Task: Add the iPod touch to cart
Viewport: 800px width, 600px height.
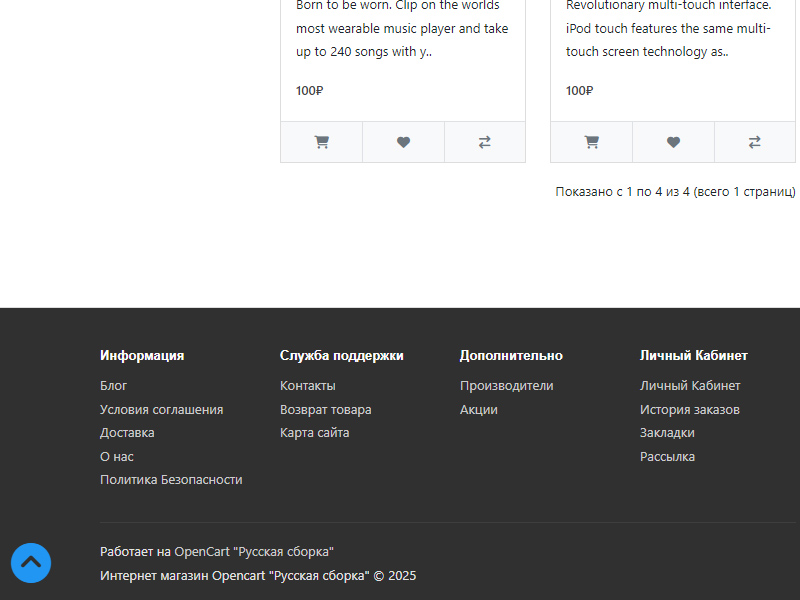Action: click(591, 142)
